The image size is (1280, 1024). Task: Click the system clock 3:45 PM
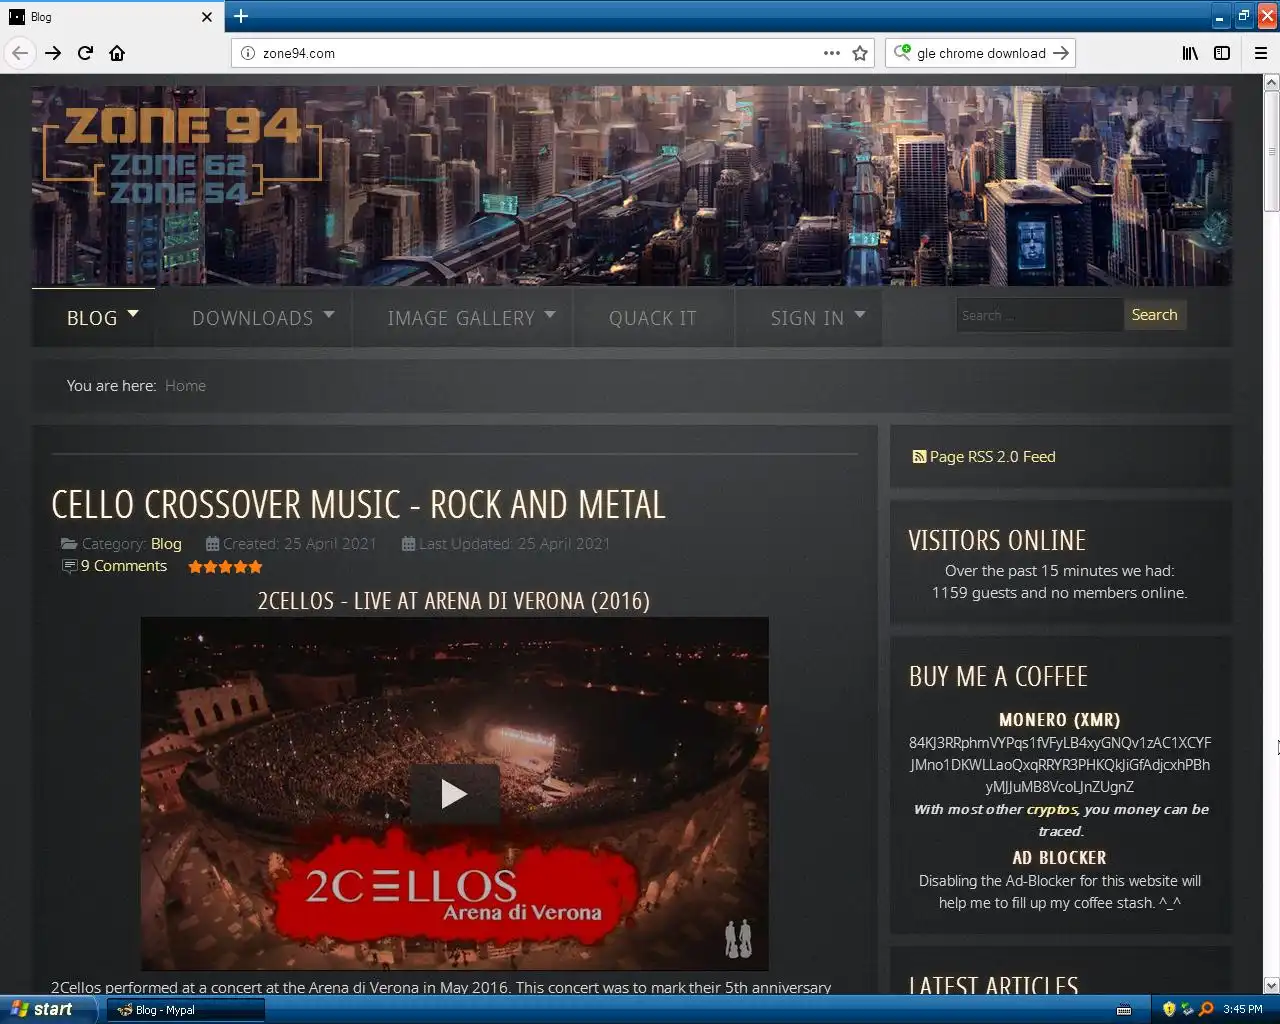point(1243,1009)
